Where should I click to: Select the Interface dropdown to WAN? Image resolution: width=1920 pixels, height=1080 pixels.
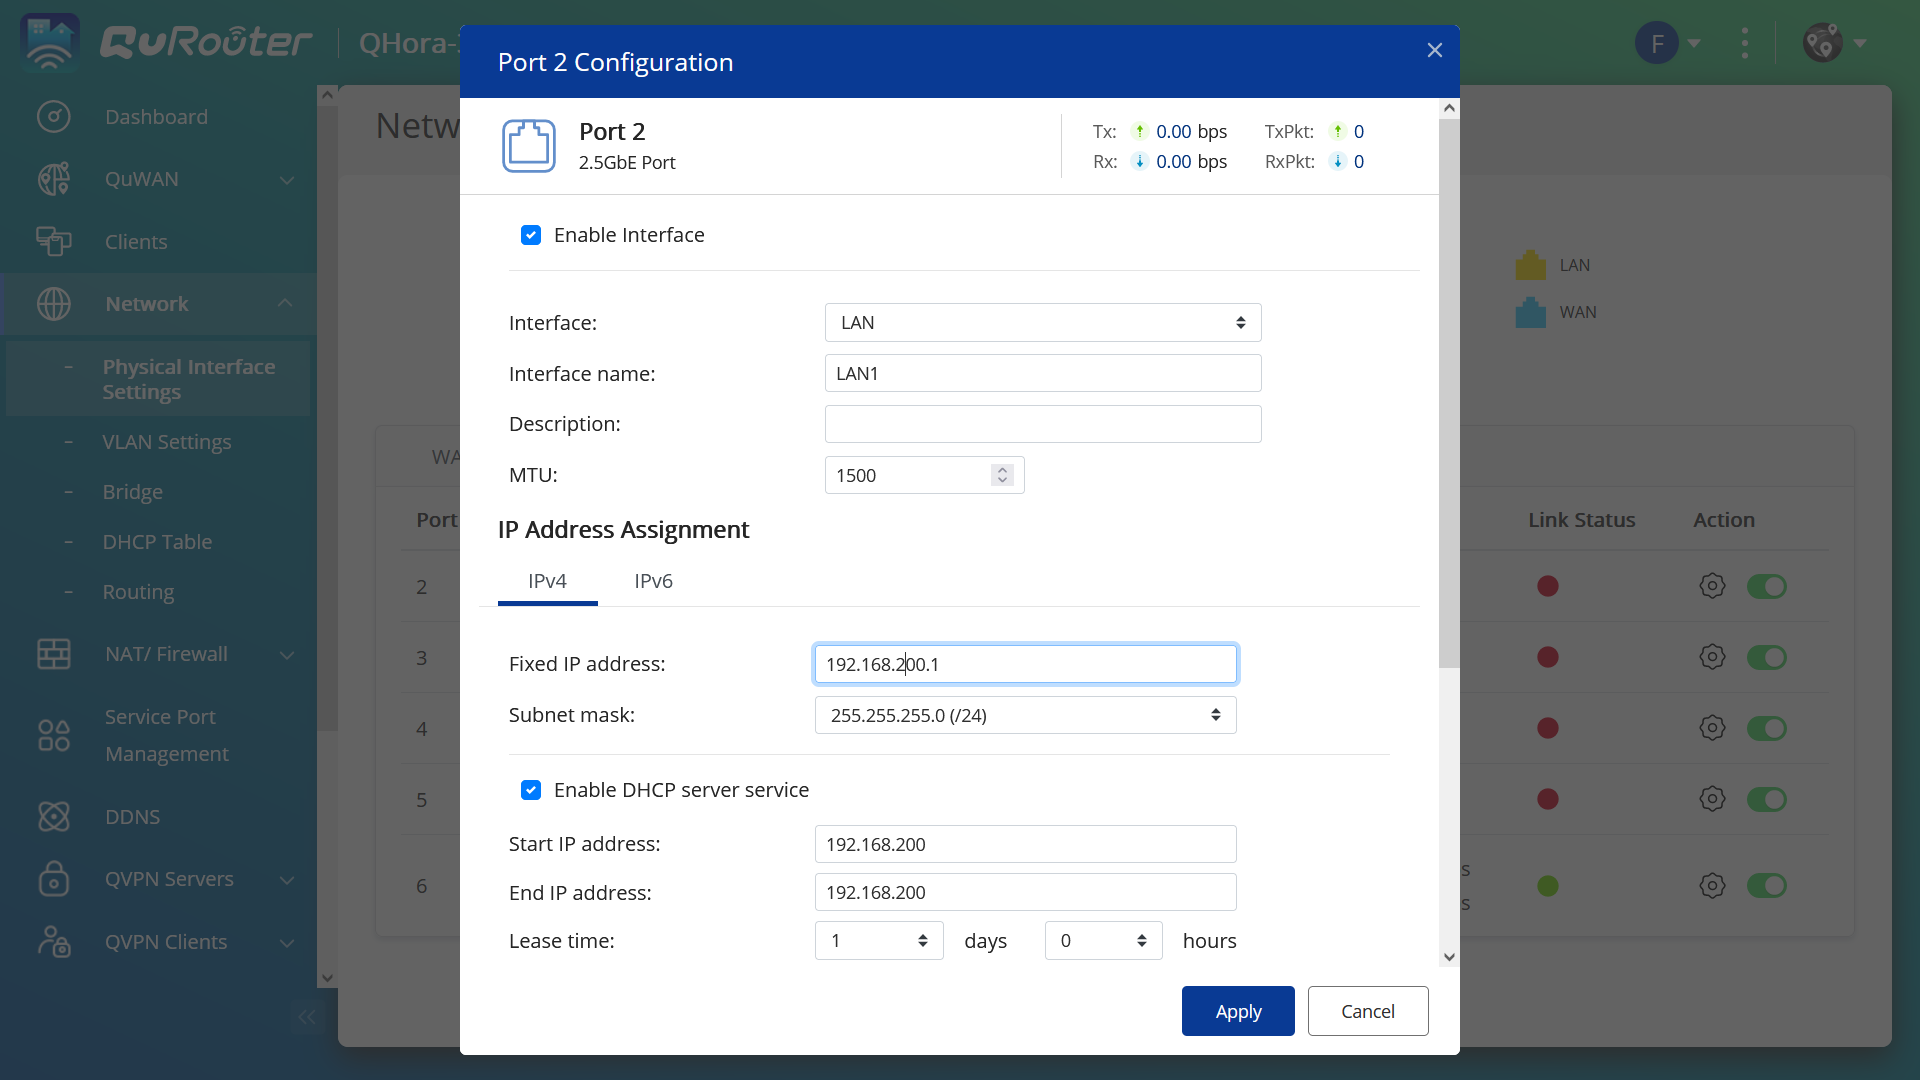tap(1038, 322)
